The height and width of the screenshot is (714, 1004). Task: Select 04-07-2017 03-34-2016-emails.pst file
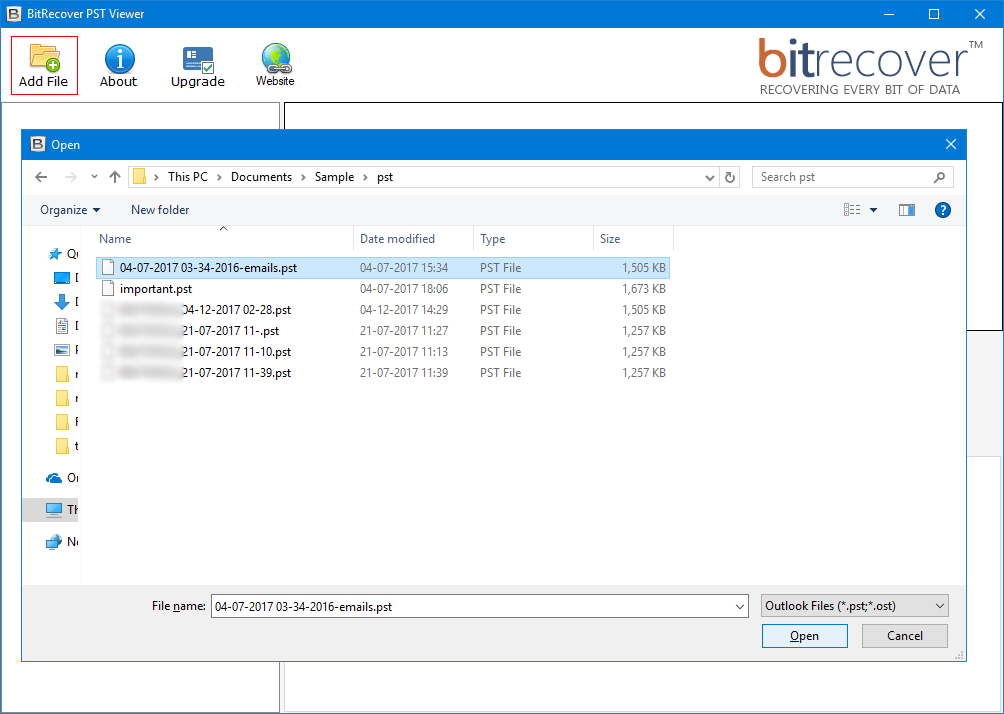click(383, 268)
